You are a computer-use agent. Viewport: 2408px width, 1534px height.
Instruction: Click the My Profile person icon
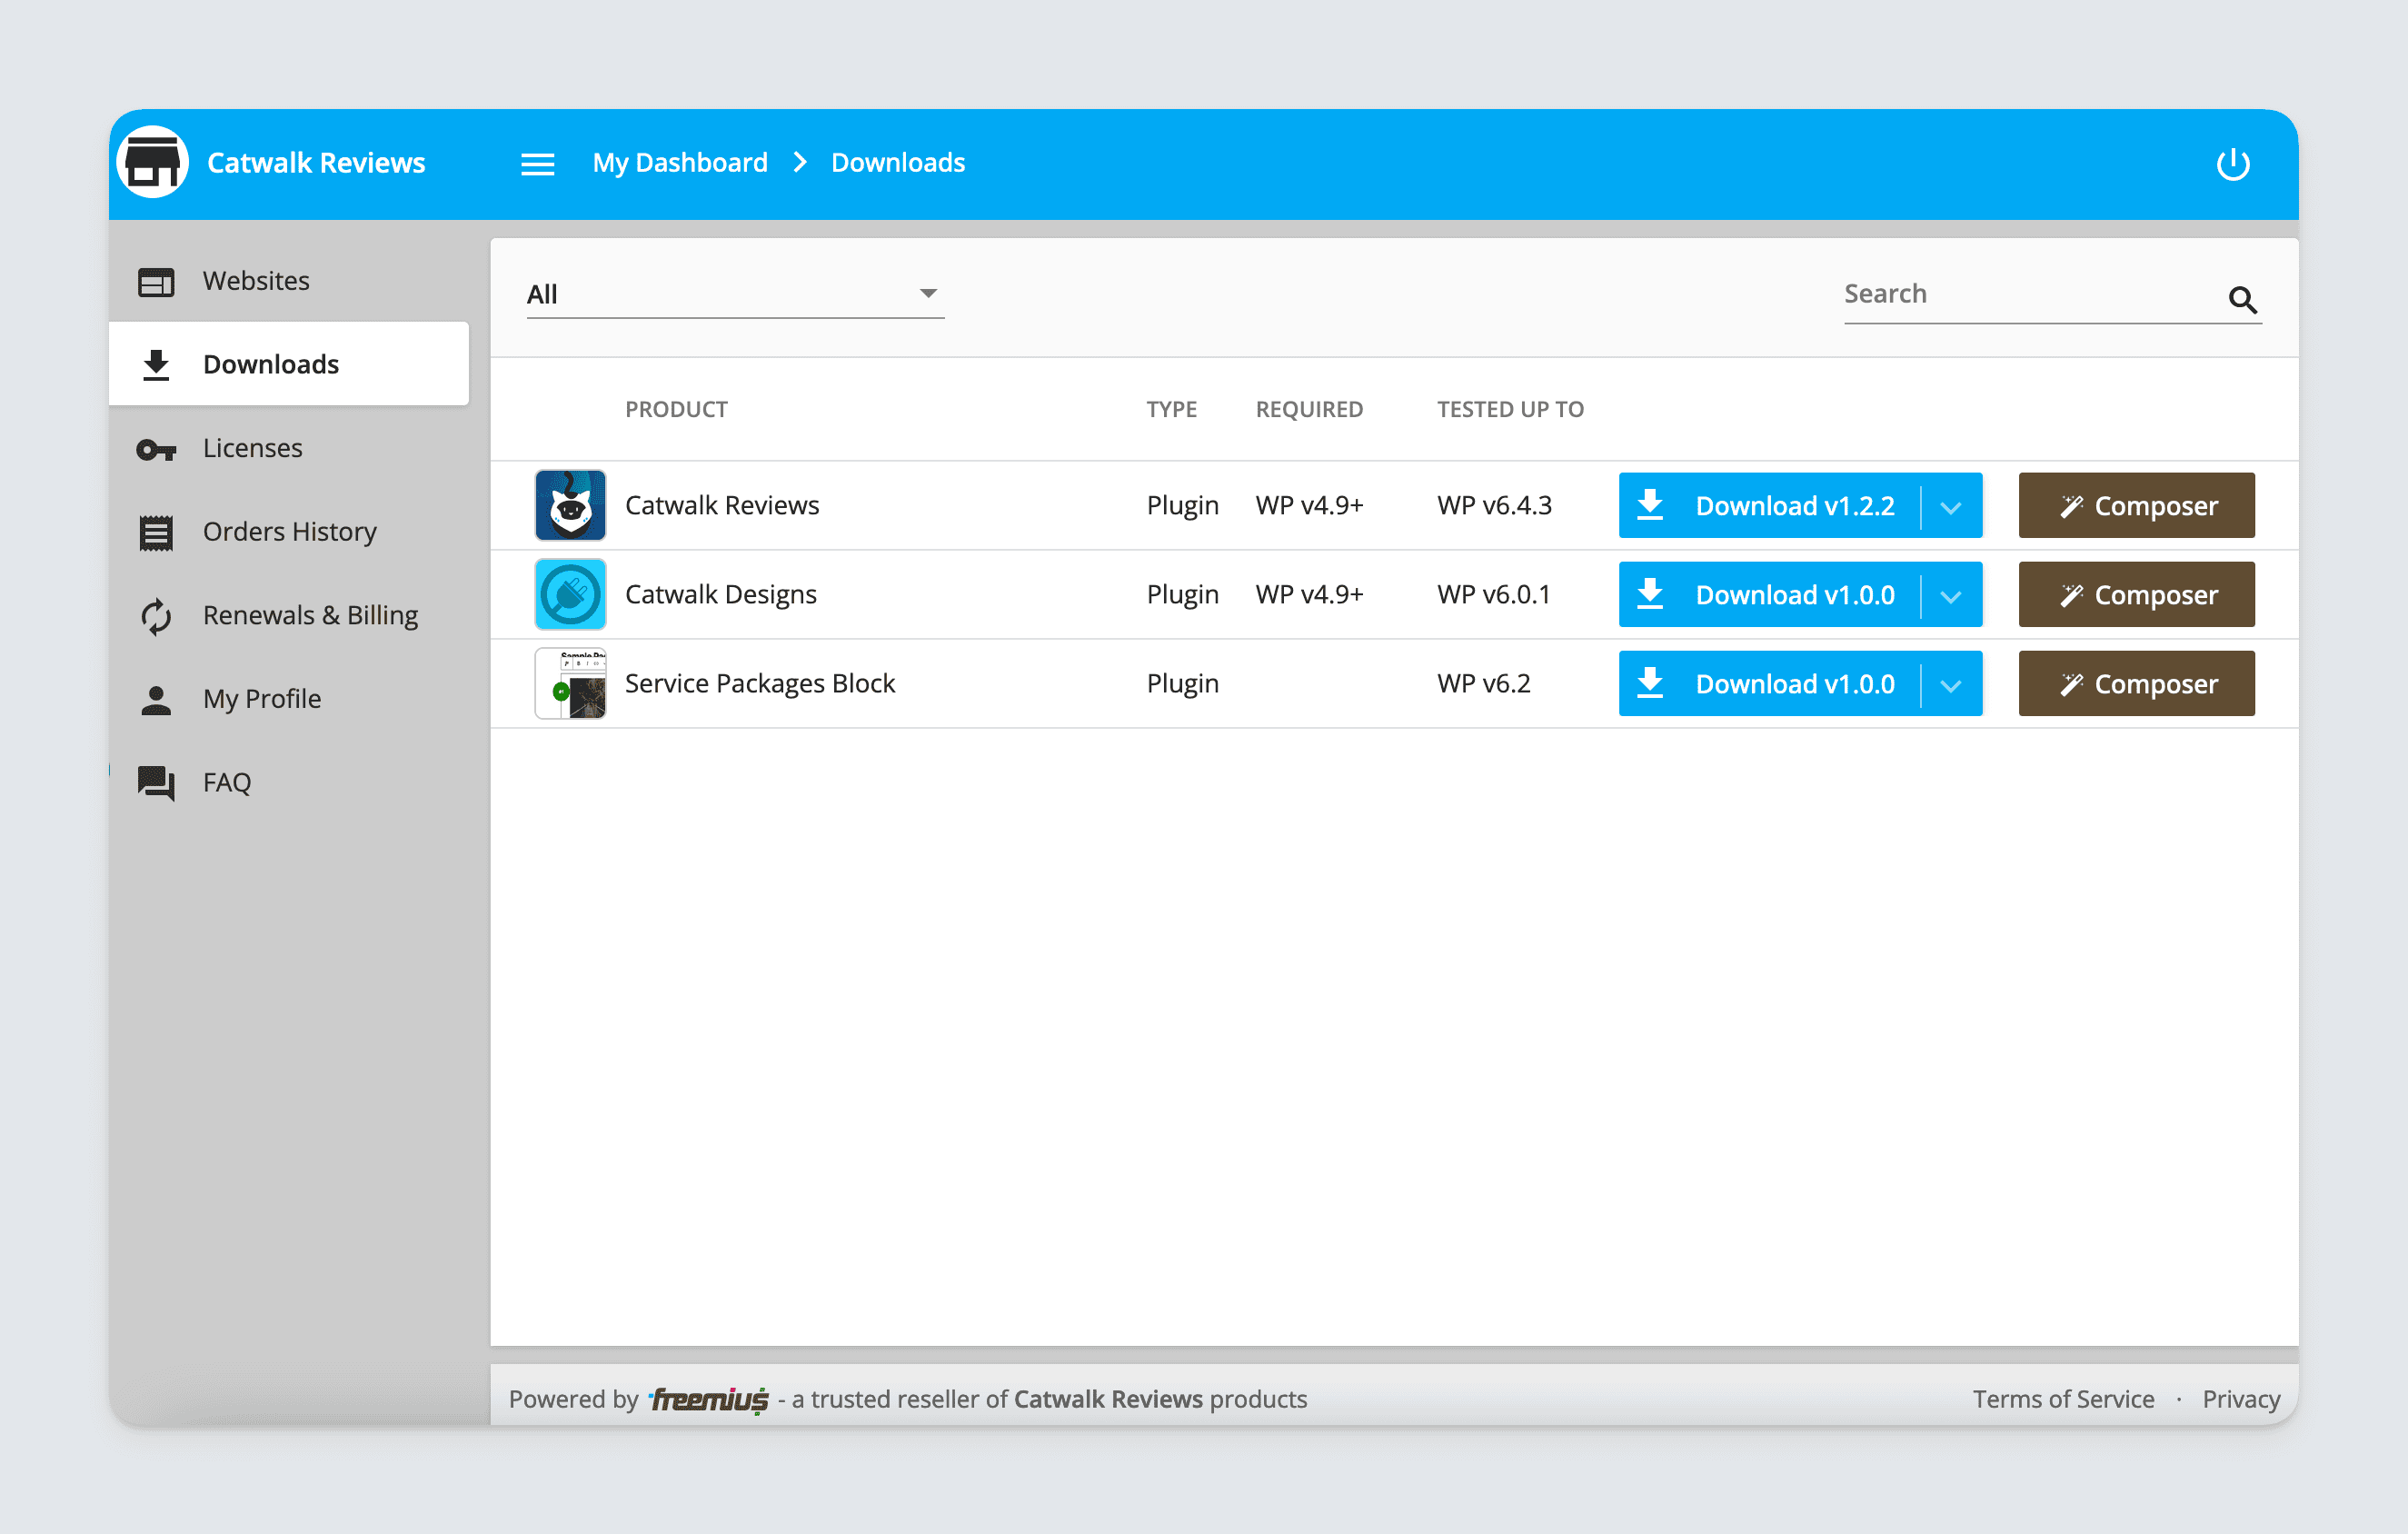pos(156,700)
